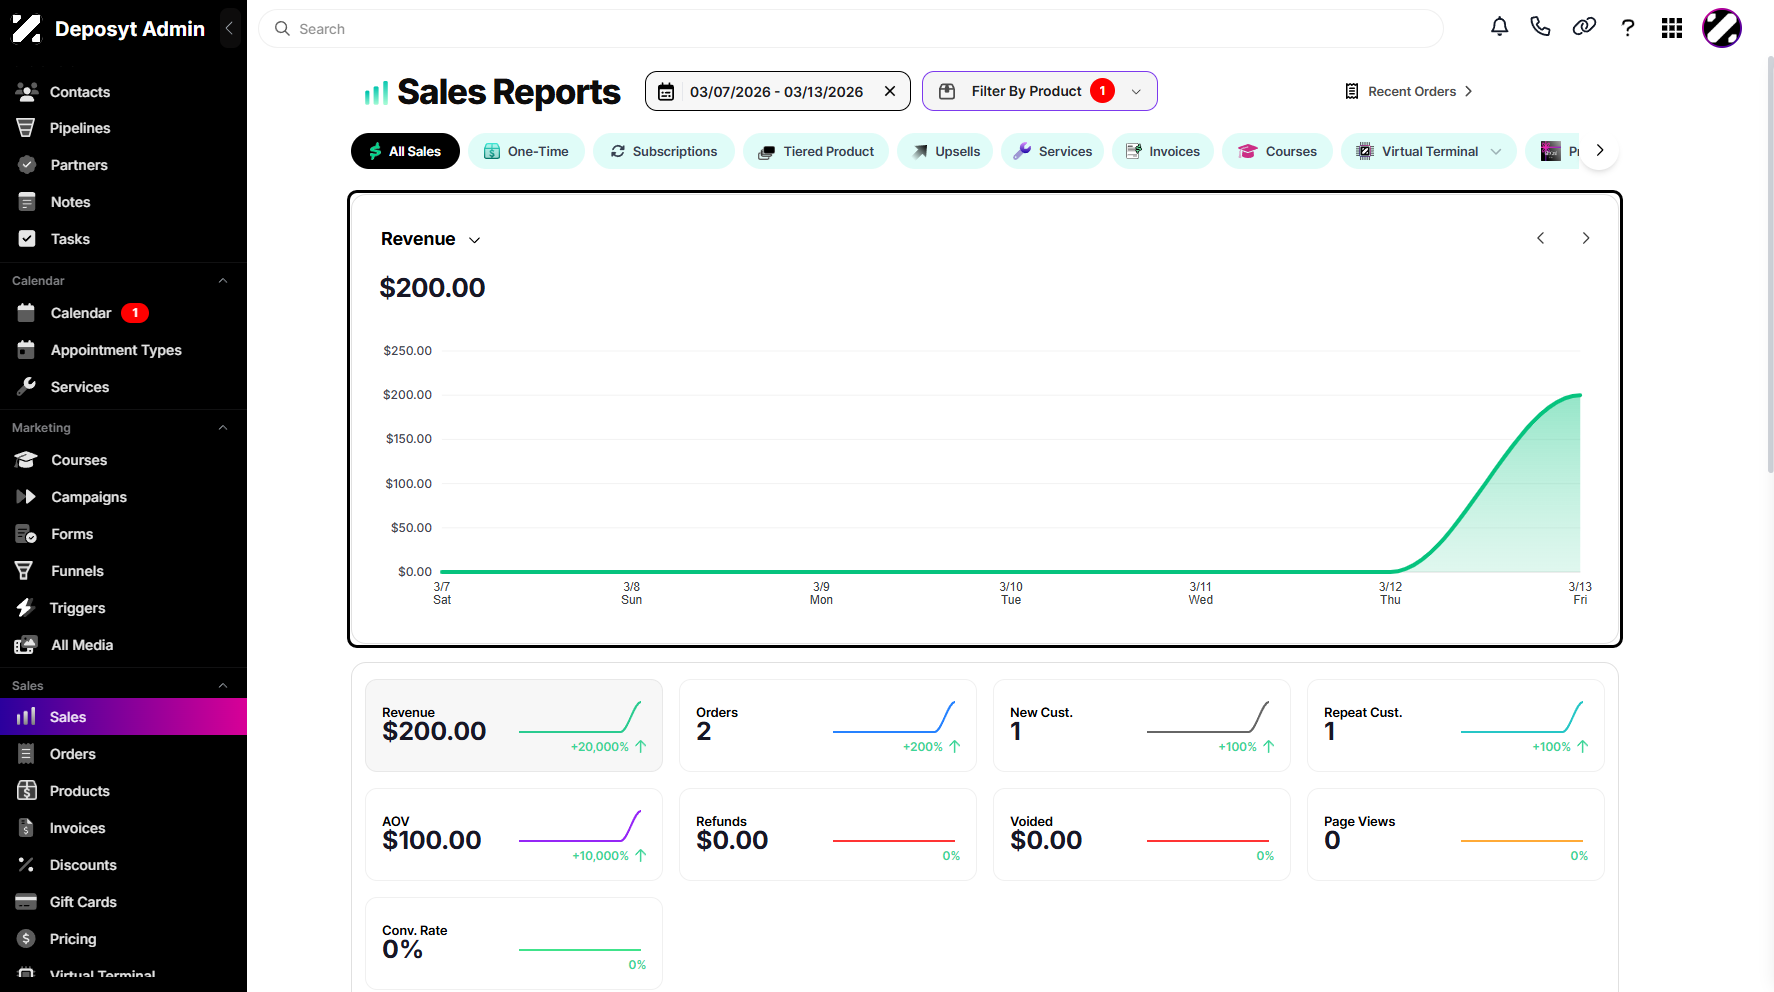This screenshot has height=992, width=1774.
Task: Select the All Sales tab
Action: coord(405,151)
